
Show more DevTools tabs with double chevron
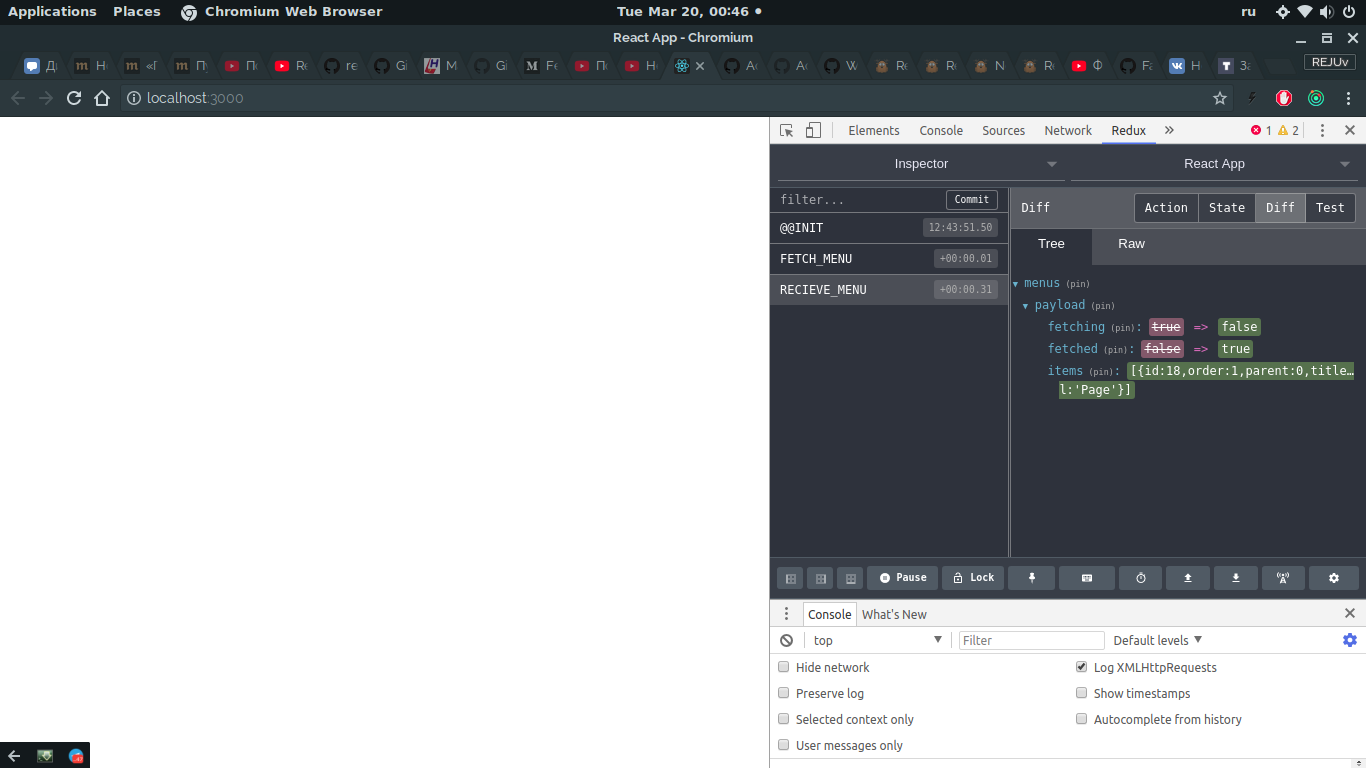[x=1169, y=130]
